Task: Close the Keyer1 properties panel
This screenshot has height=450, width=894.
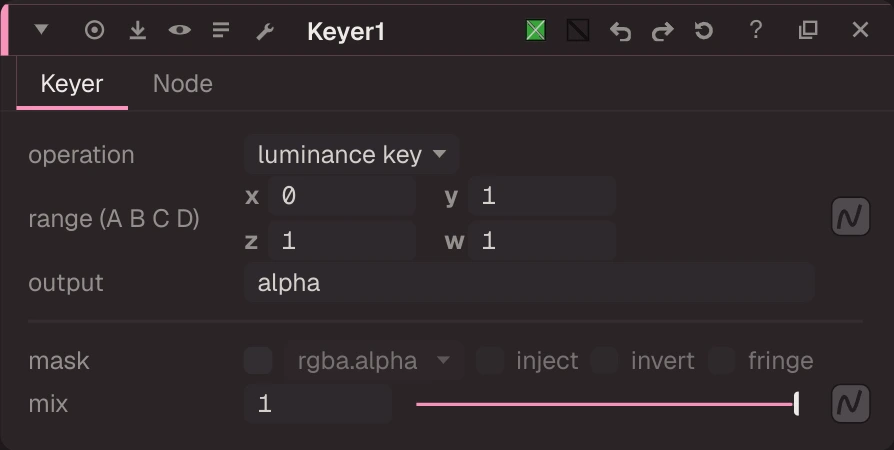Action: 860,30
